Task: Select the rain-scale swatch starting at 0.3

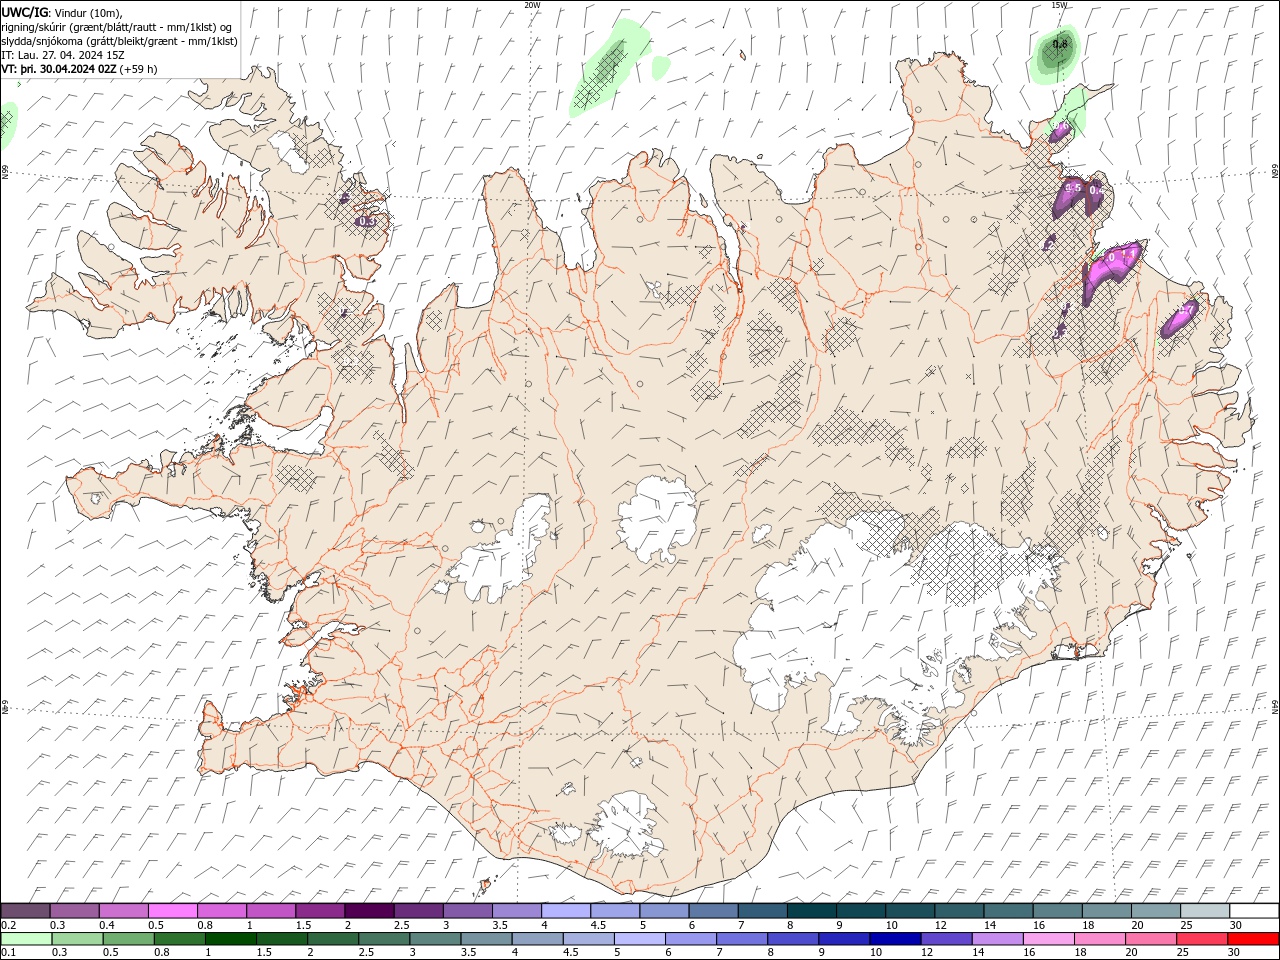Action: pyautogui.click(x=78, y=939)
